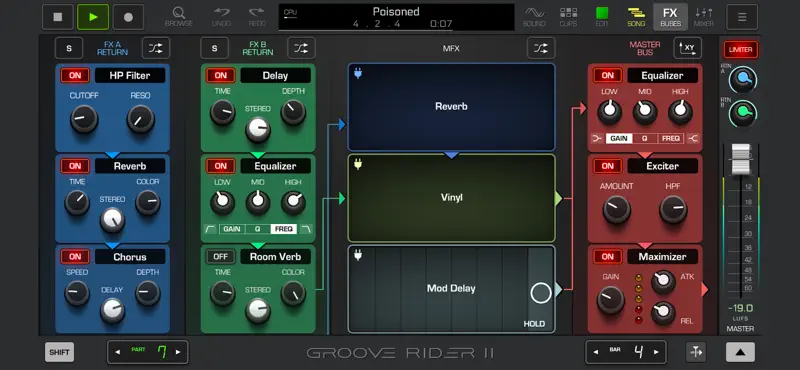Turn off the HP Filter effect

click(x=75, y=76)
